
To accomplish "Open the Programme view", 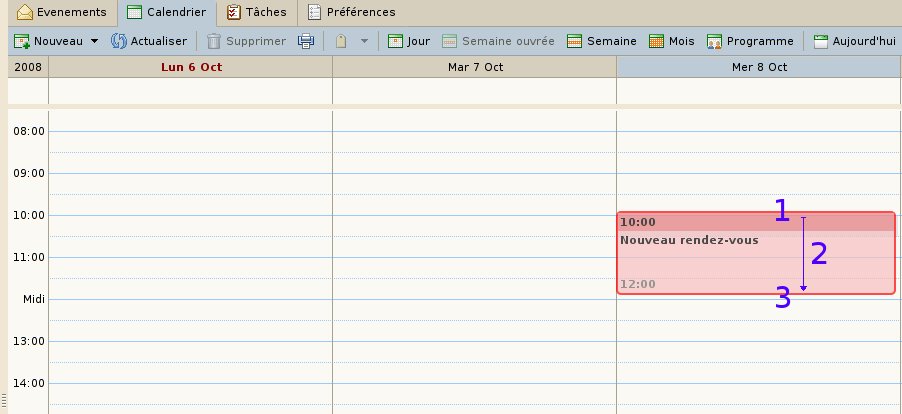I will (x=749, y=41).
